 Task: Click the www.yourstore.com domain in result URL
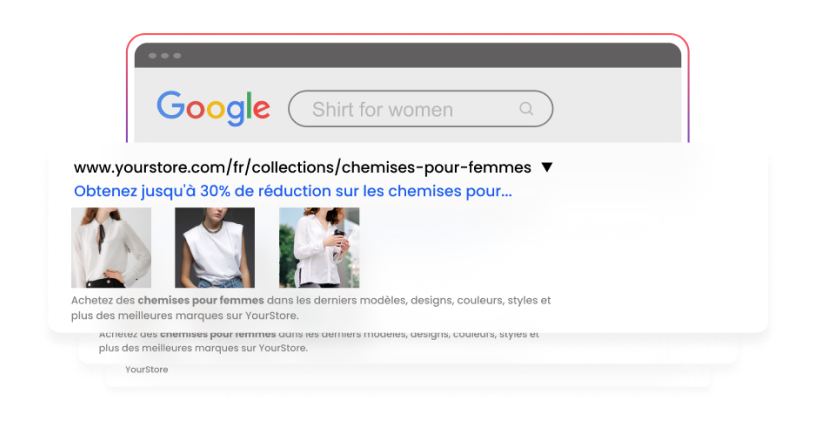pyautogui.click(x=150, y=168)
